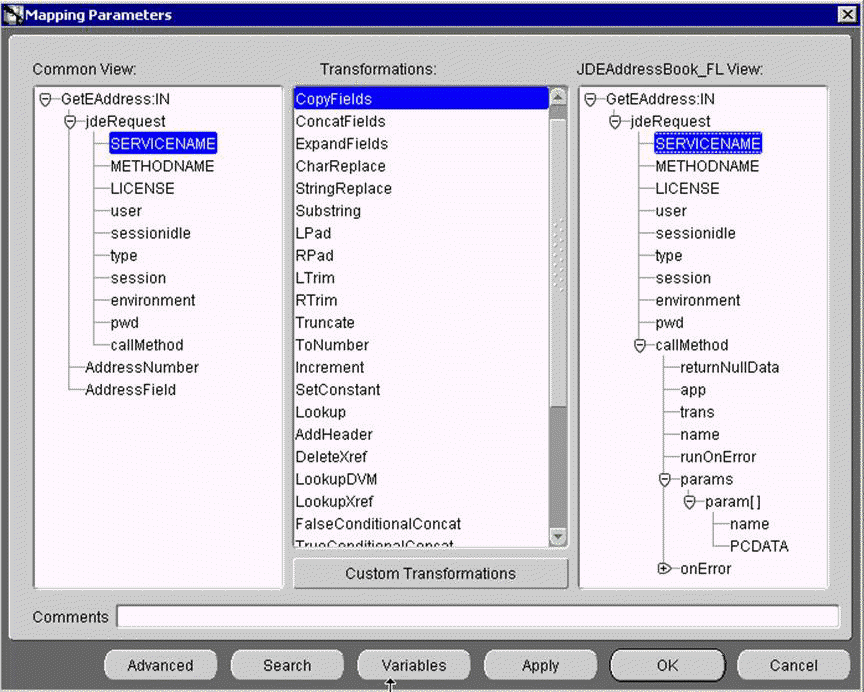Select type in JDEAddressBook_FL View
864x692 pixels.
coord(668,256)
